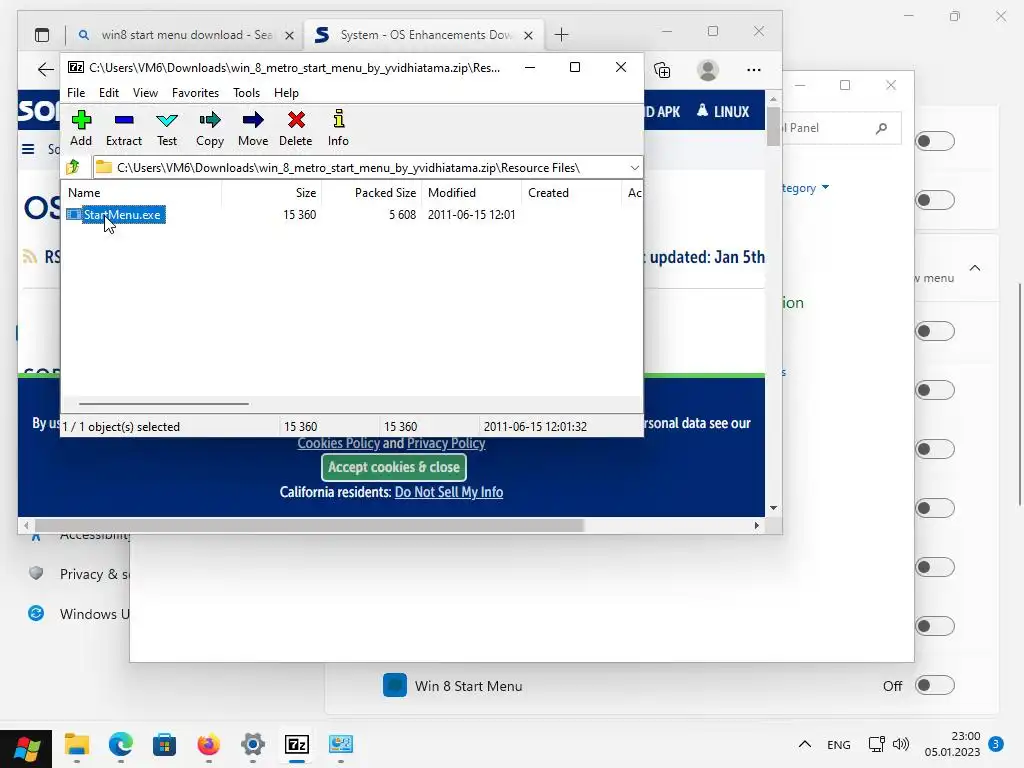Viewport: 1024px width, 768px height.
Task: Open the Edge profile icon
Action: (x=708, y=70)
